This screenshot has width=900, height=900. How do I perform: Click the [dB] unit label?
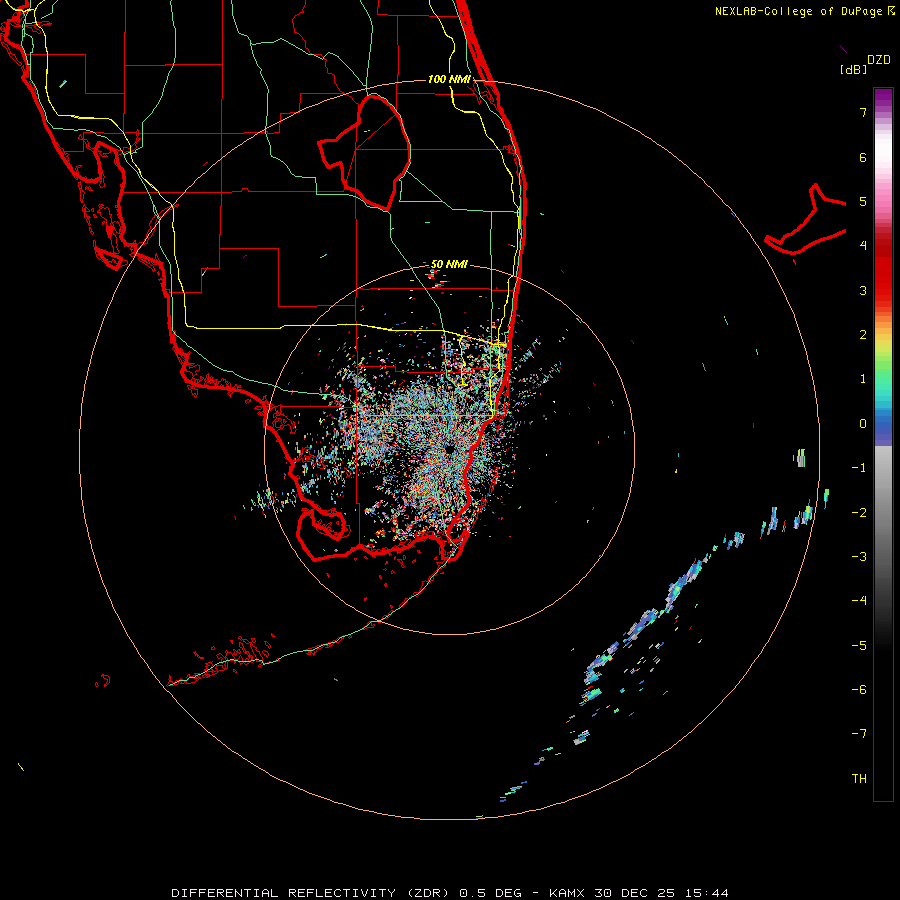point(853,69)
